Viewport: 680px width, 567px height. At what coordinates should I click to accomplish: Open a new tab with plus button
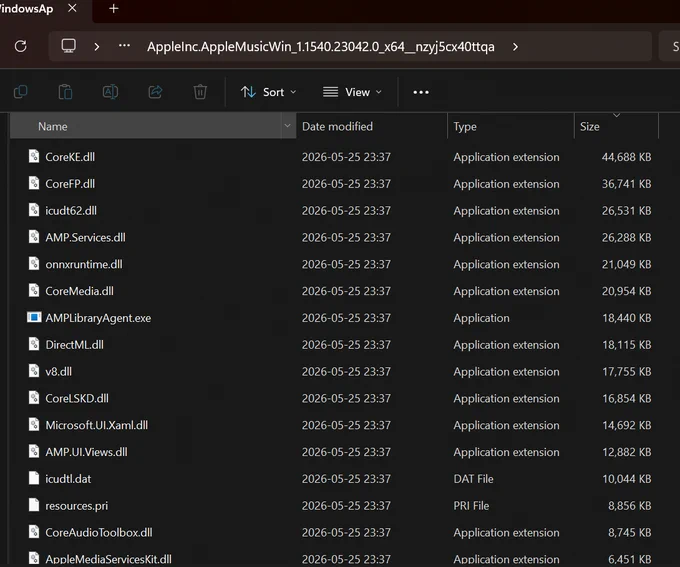point(114,9)
